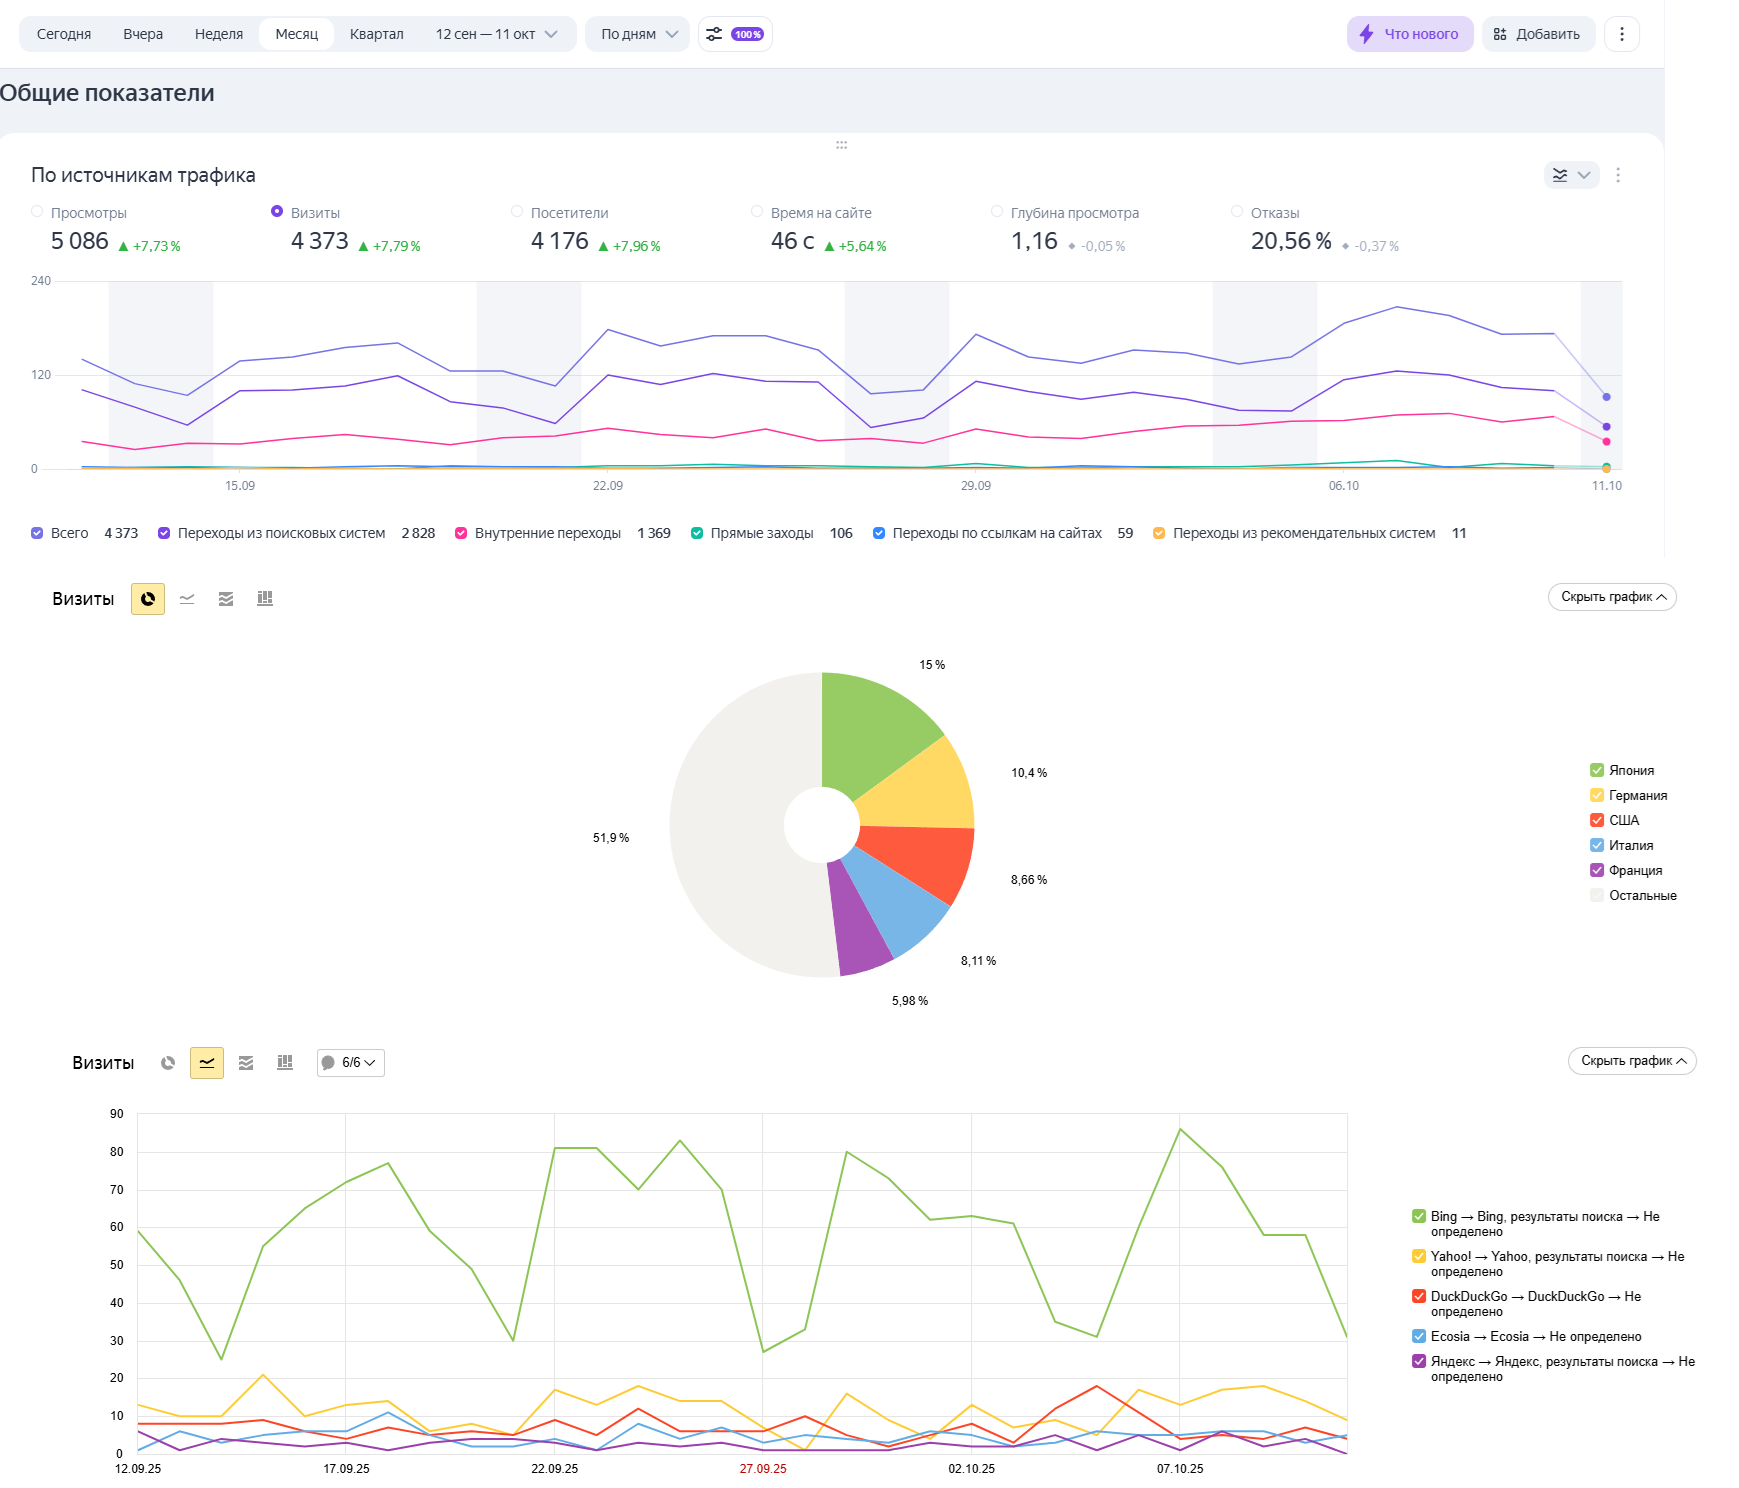Expand the По дням grouping dropdown

coord(638,34)
